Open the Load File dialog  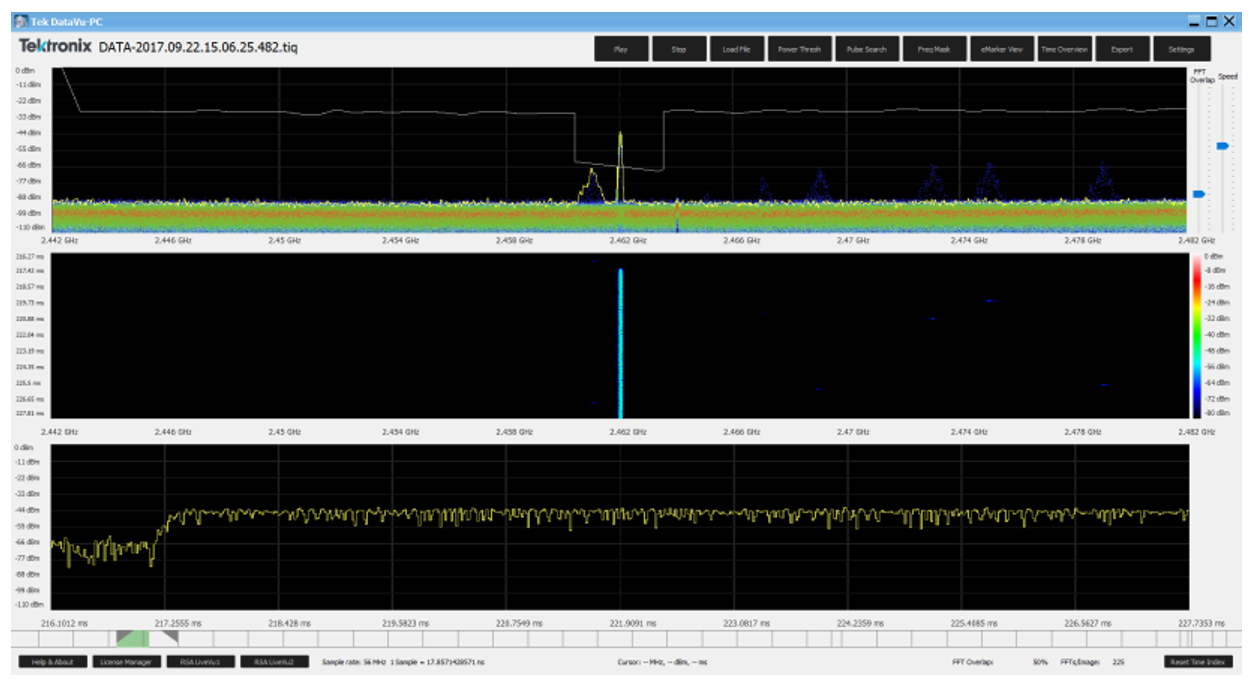point(737,47)
